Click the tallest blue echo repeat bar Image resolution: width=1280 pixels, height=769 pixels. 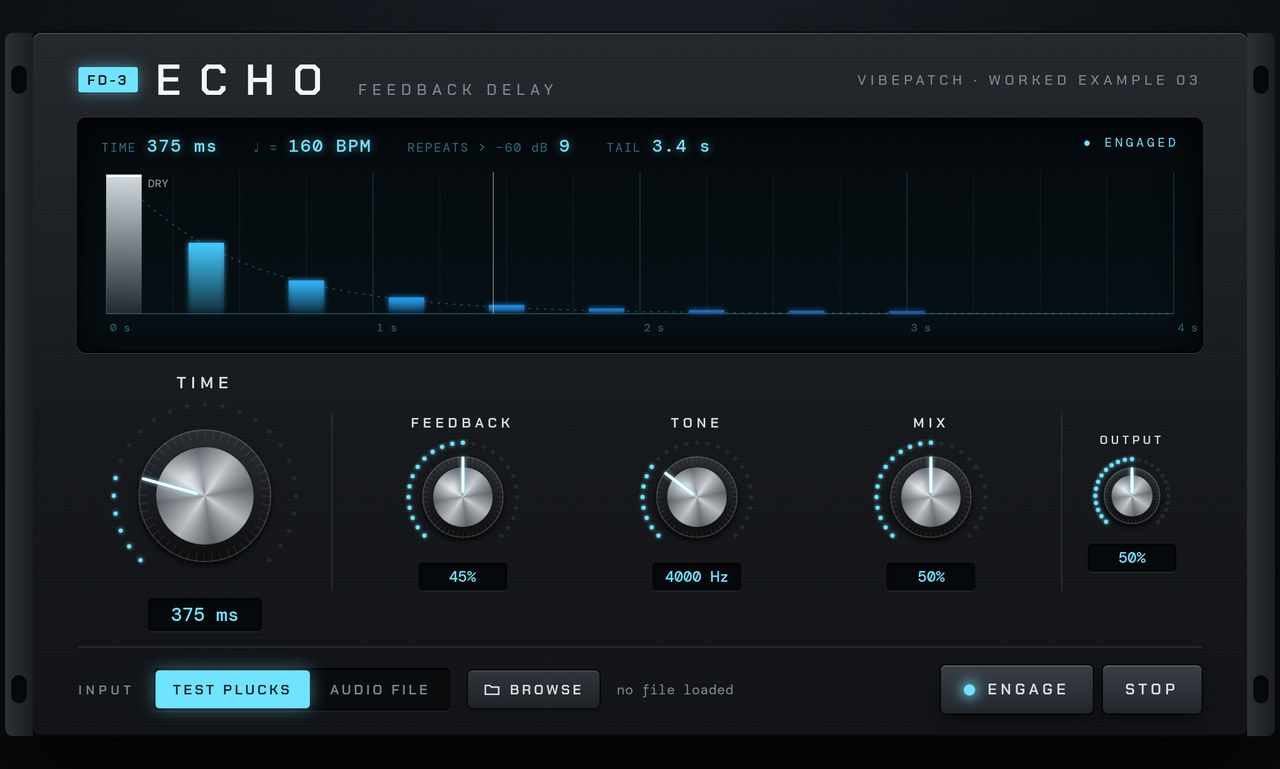click(206, 278)
